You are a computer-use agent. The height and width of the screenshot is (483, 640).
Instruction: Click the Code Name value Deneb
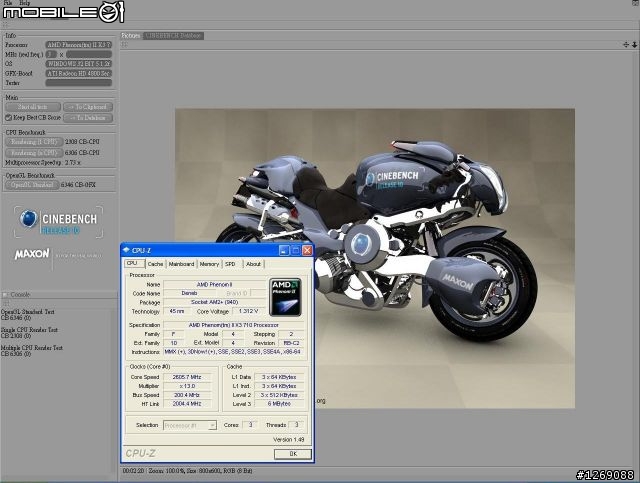pos(190,294)
